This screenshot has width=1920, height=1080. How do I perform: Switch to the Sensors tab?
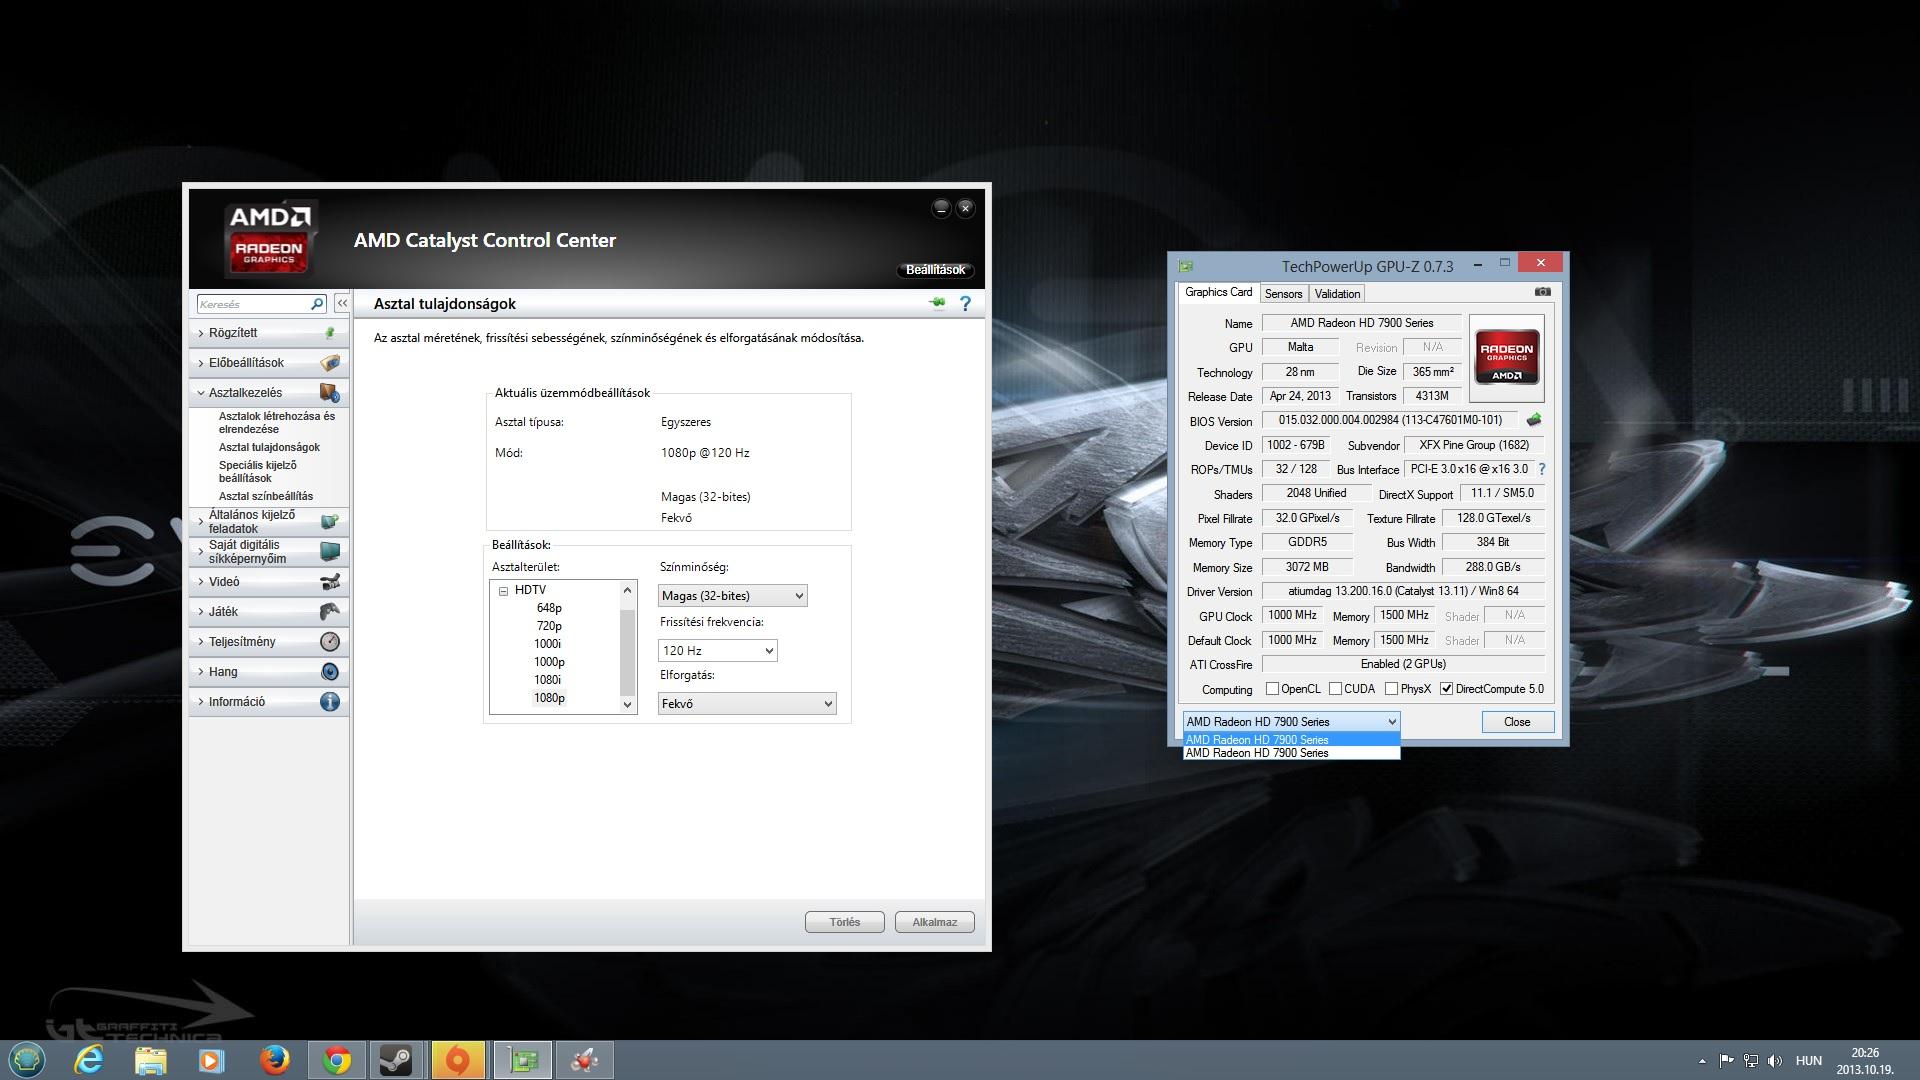click(x=1283, y=294)
